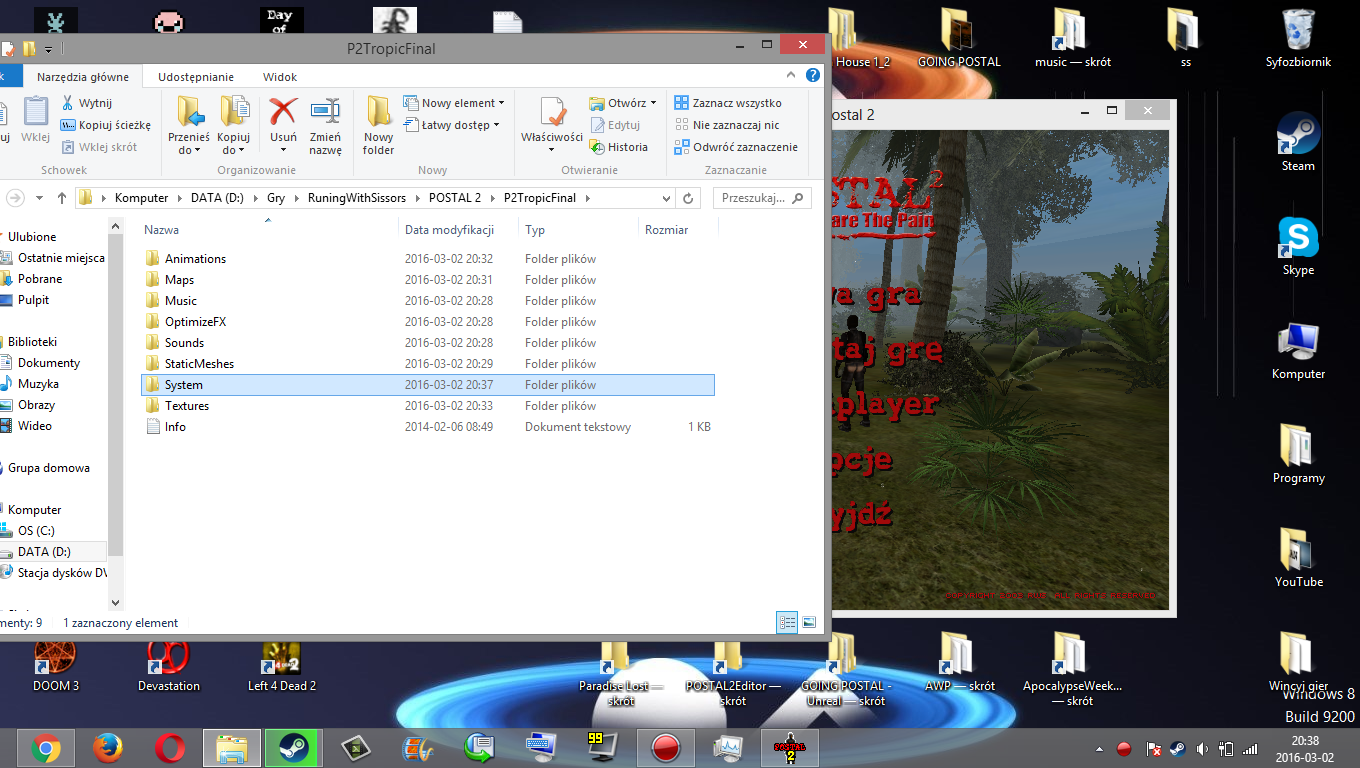Select the Music folder
This screenshot has height=768, width=1360.
181,301
